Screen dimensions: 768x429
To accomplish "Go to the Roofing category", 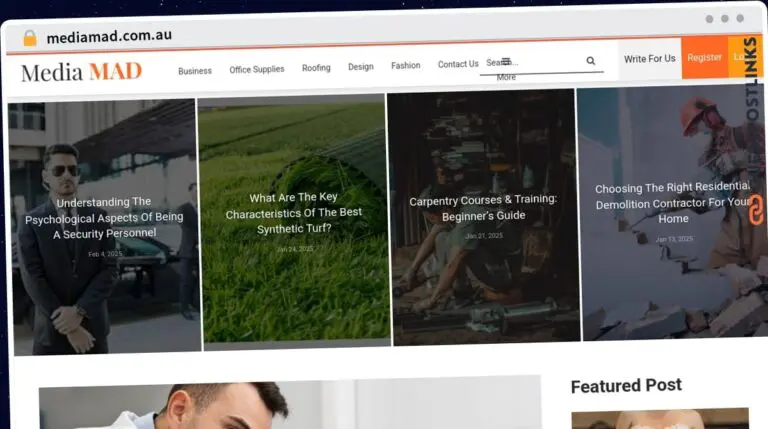I will point(316,68).
